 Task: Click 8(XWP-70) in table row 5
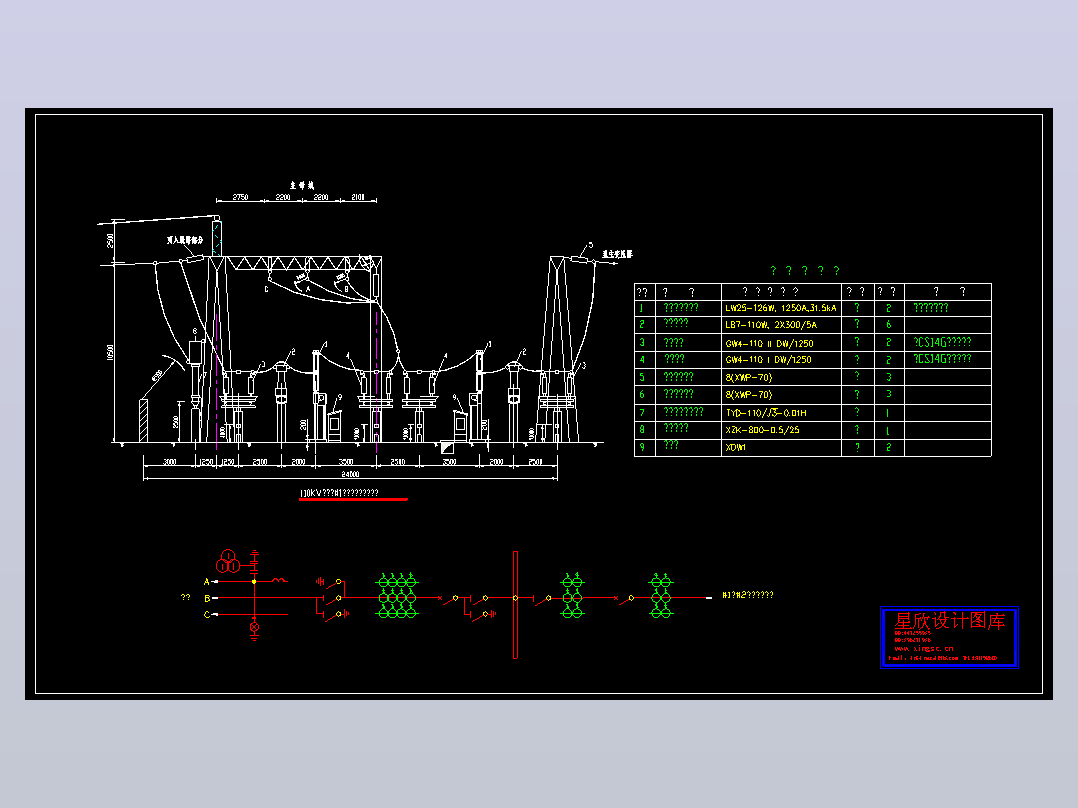pyautogui.click(x=781, y=377)
